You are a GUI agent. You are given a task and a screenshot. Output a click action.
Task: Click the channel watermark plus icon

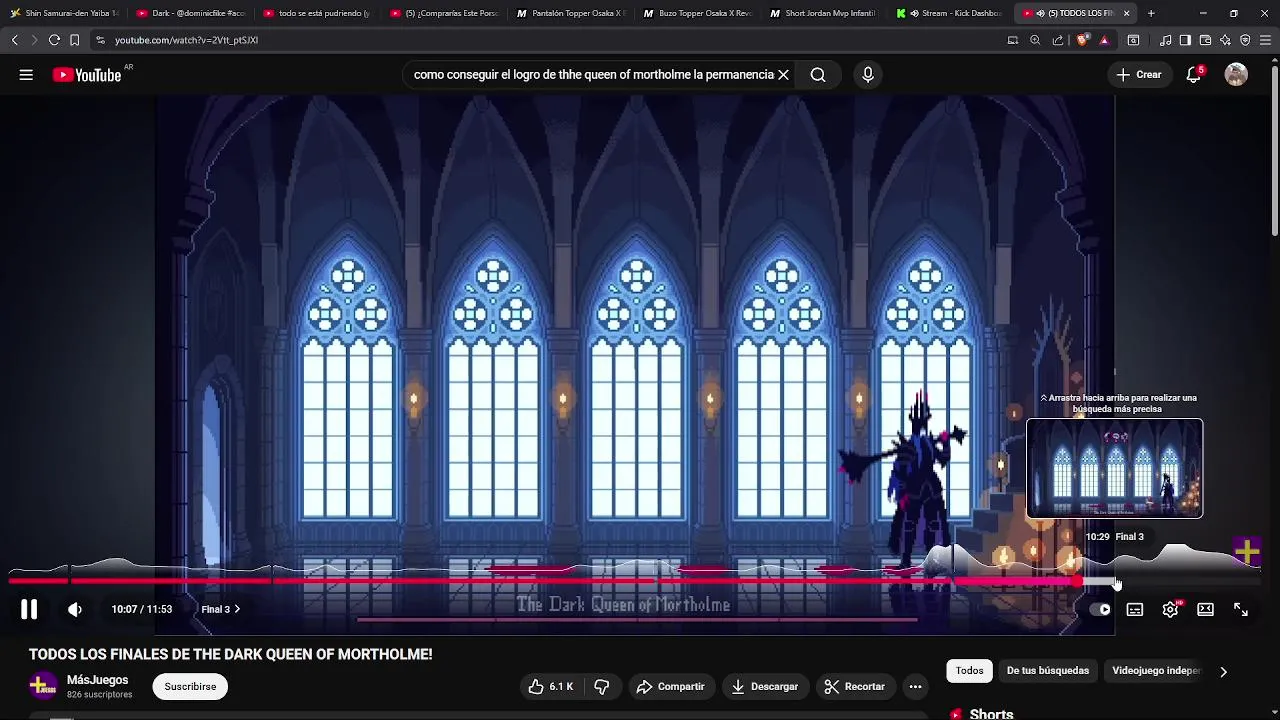point(1246,551)
